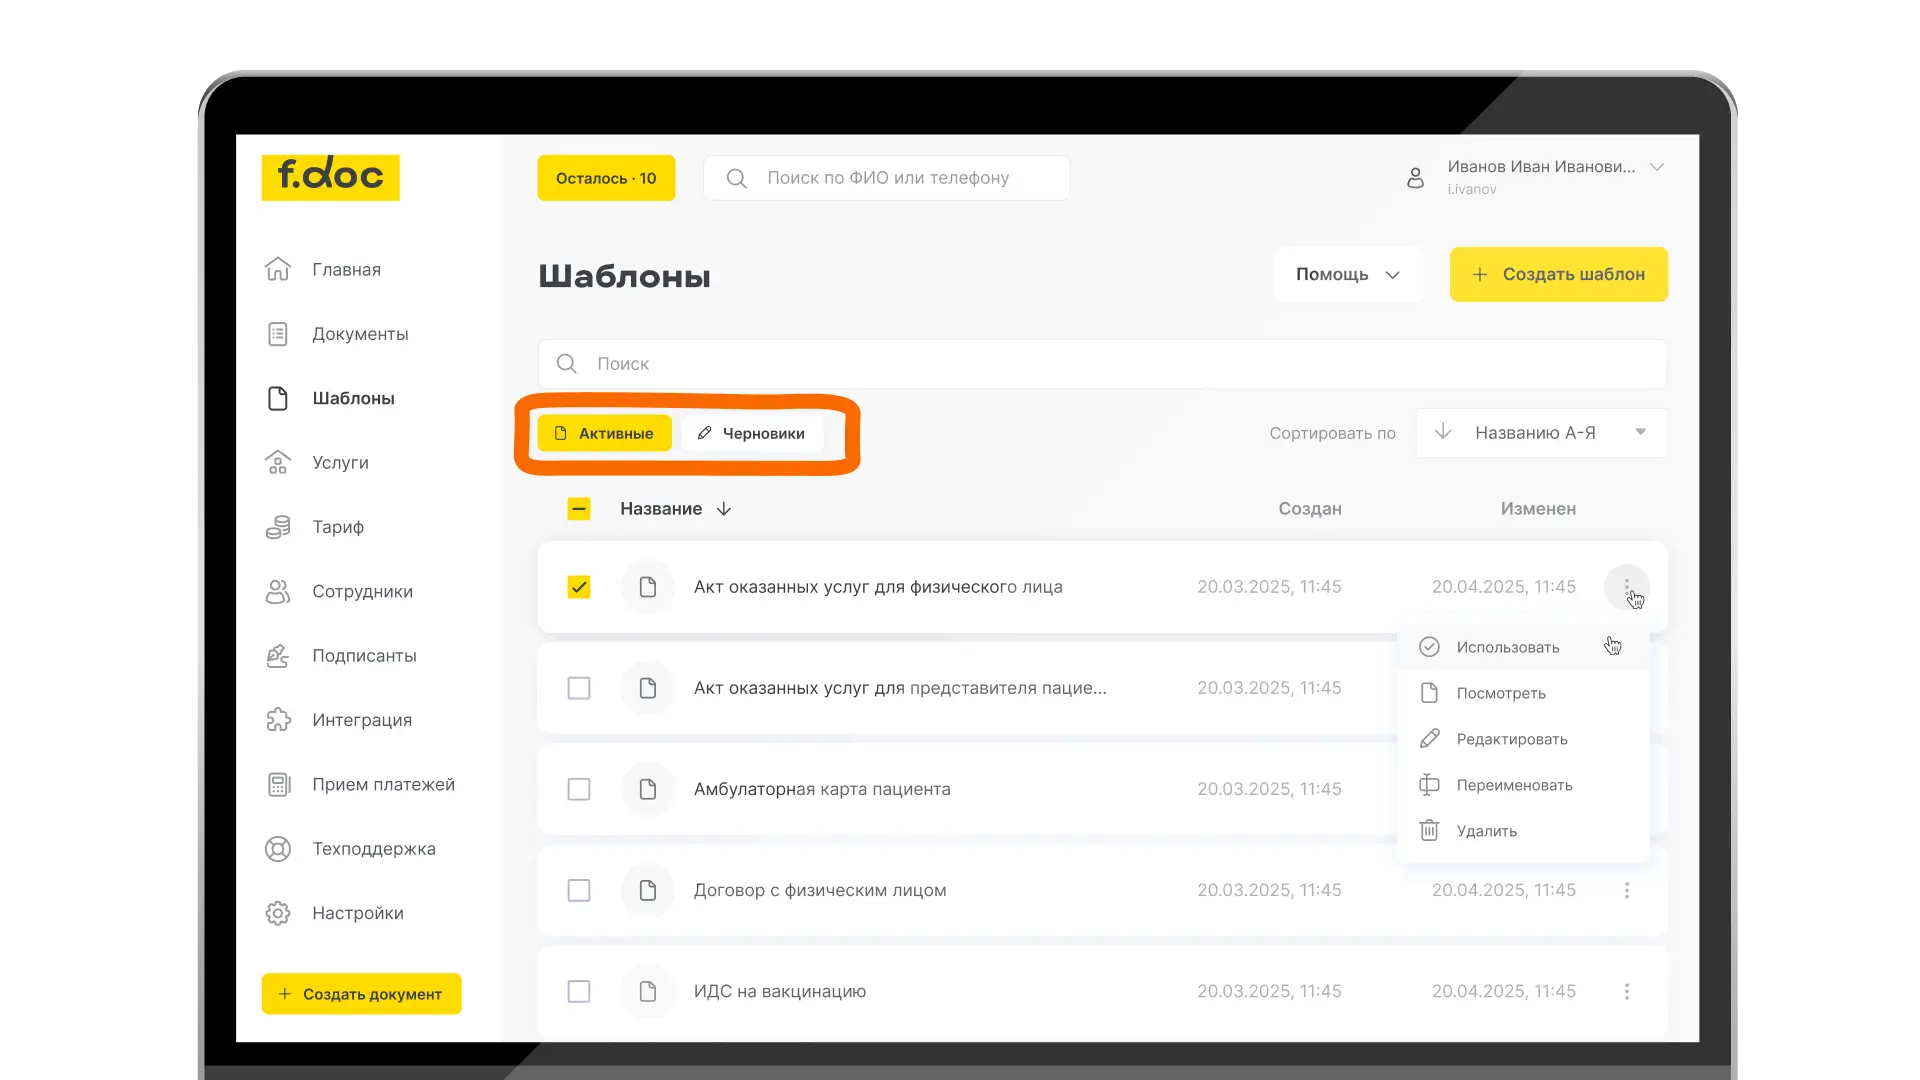Image resolution: width=1920 pixels, height=1080 pixels.
Task: Click the Документы sidebar icon
Action: tap(278, 334)
